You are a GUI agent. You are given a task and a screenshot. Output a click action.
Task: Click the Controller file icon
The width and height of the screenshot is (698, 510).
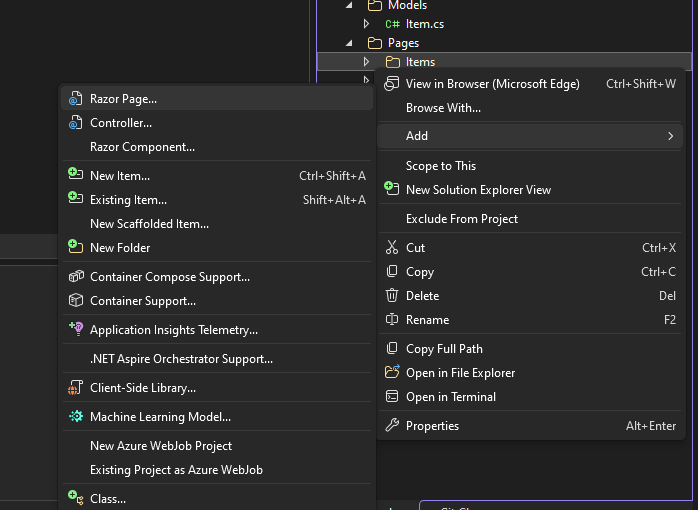pyautogui.click(x=76, y=122)
